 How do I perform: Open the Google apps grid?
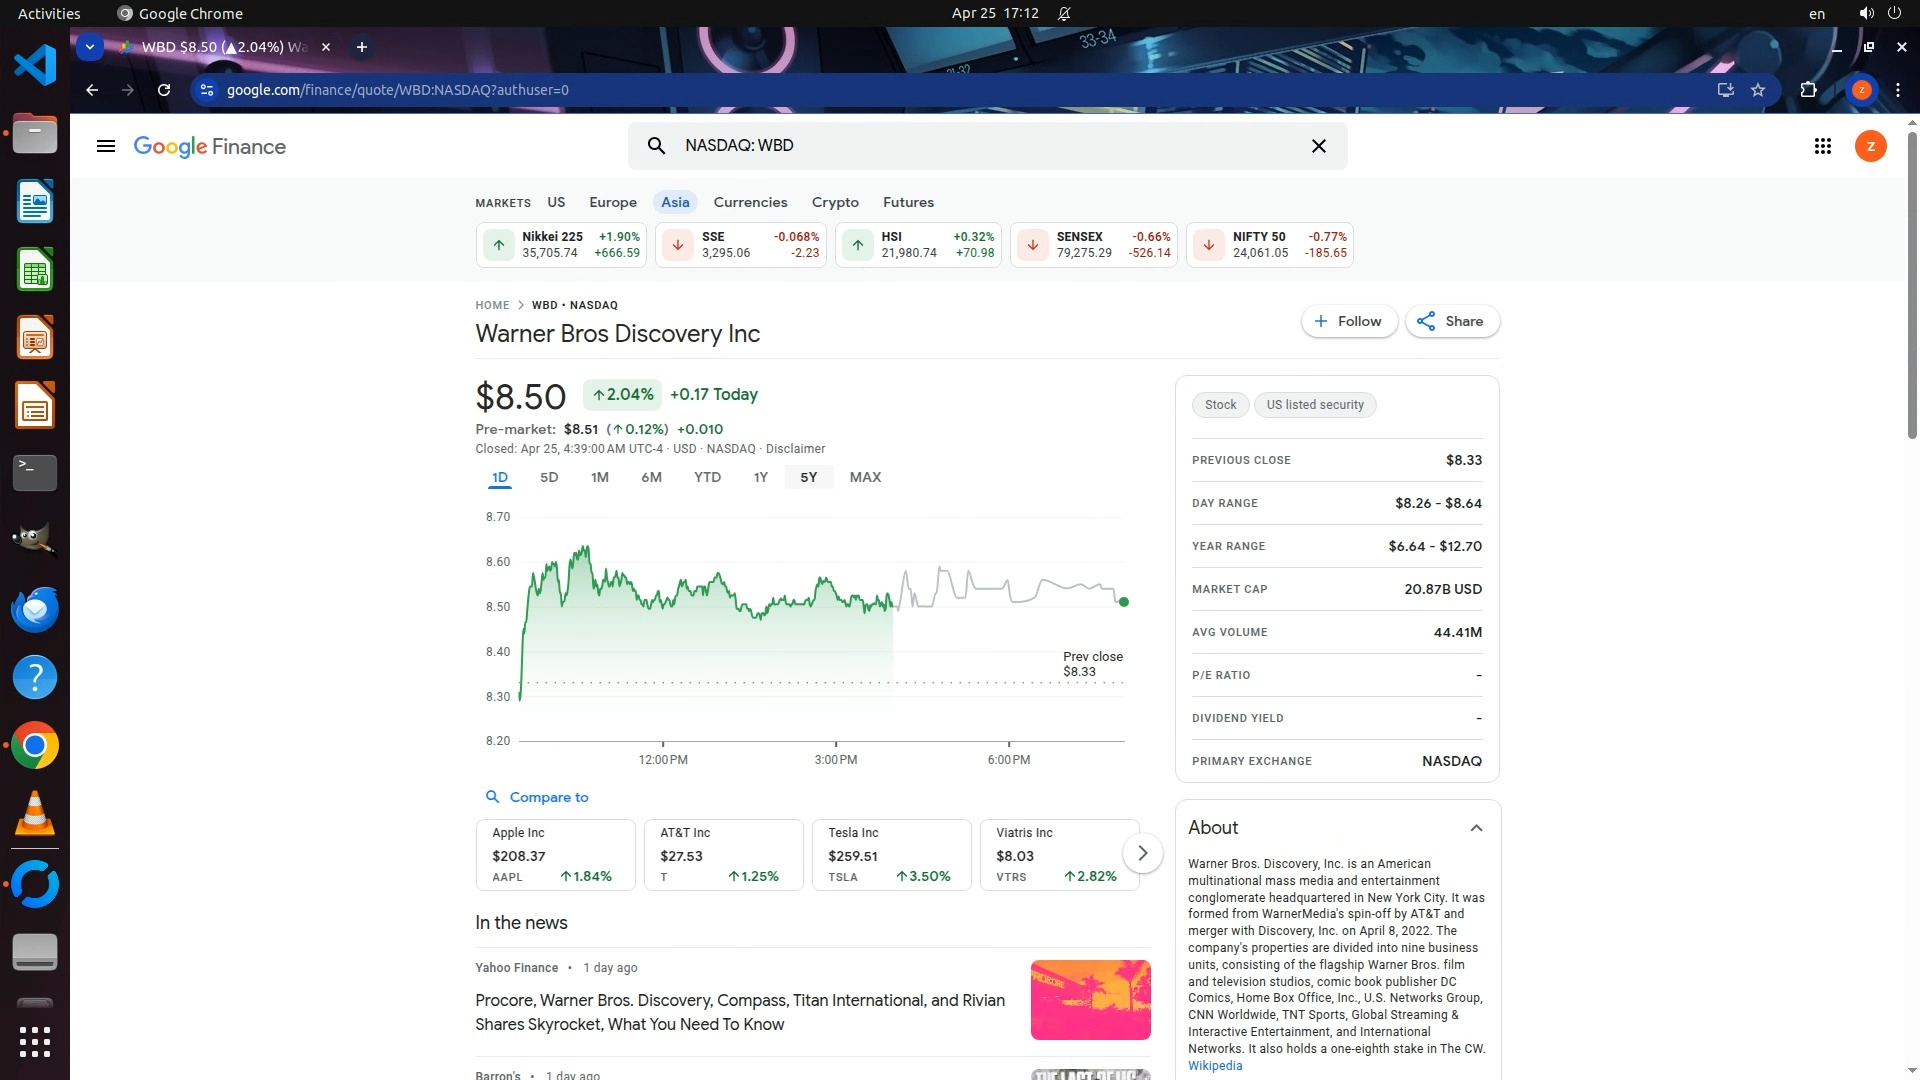click(1822, 147)
